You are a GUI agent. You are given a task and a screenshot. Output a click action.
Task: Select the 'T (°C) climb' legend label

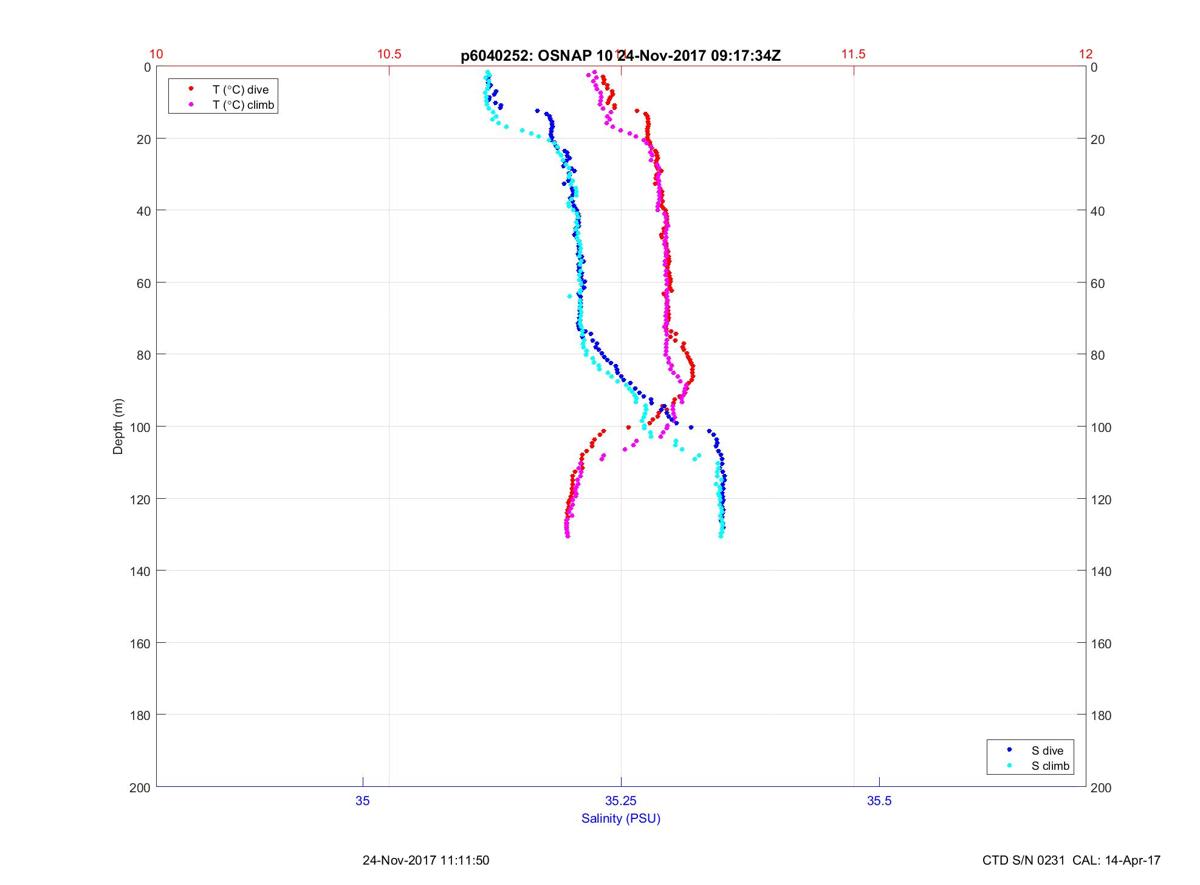[x=244, y=105]
